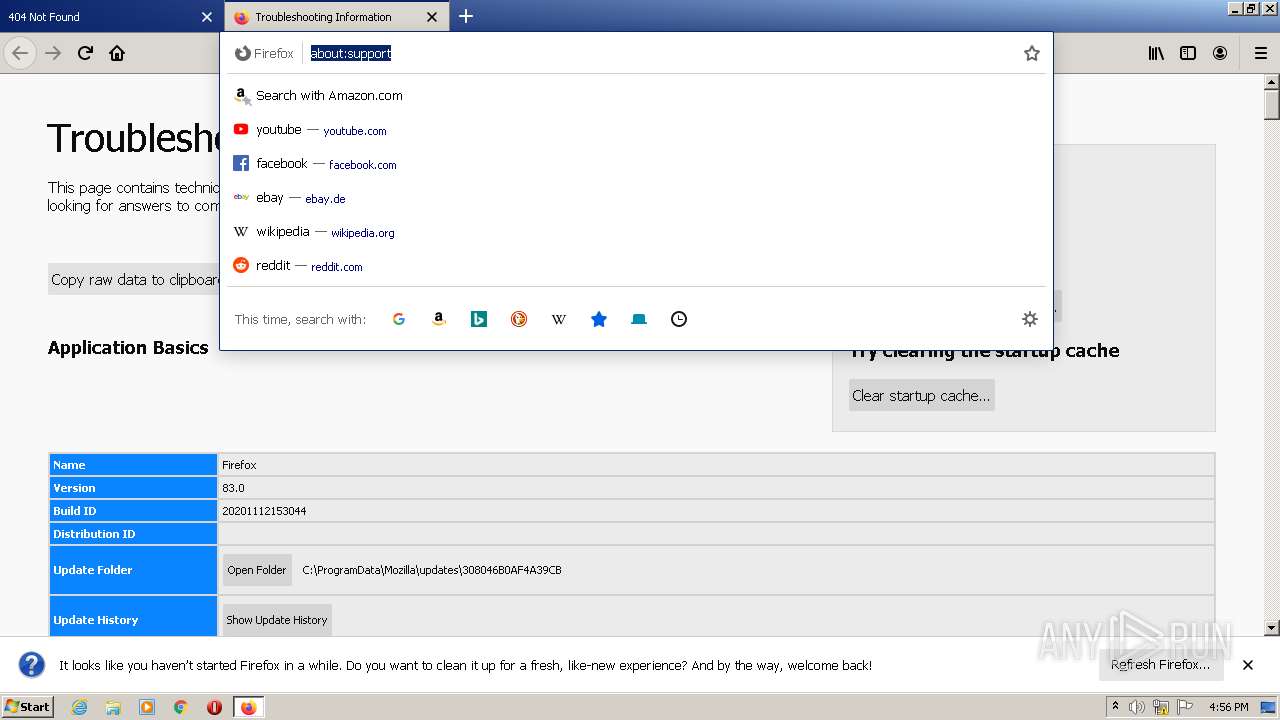Click scrollbar down arrow
The width and height of the screenshot is (1280, 720).
[x=1272, y=628]
